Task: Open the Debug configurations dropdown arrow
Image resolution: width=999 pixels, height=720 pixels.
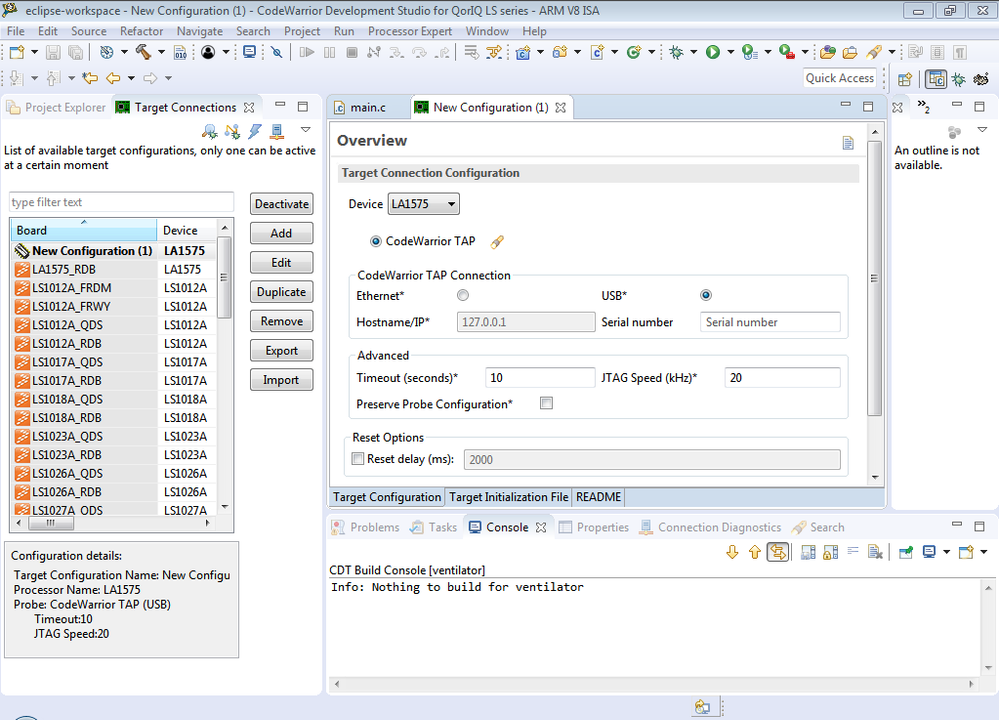Action: coord(694,52)
